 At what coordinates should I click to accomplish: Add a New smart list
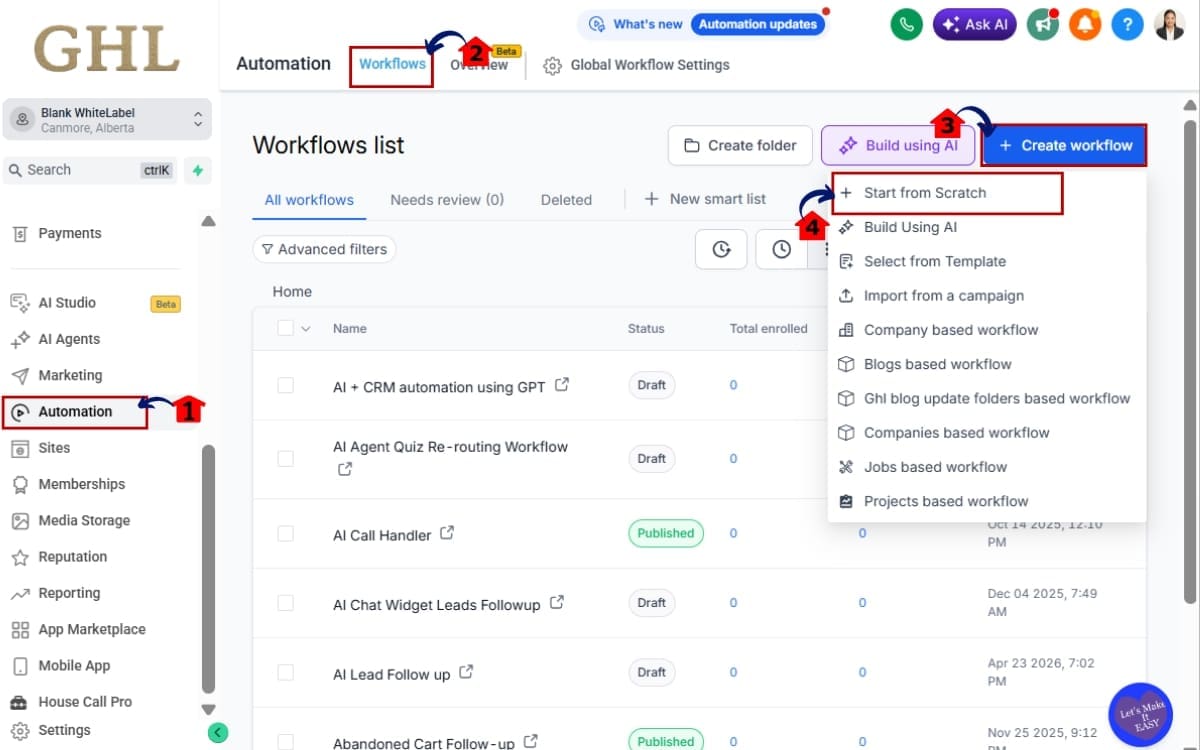[705, 200]
